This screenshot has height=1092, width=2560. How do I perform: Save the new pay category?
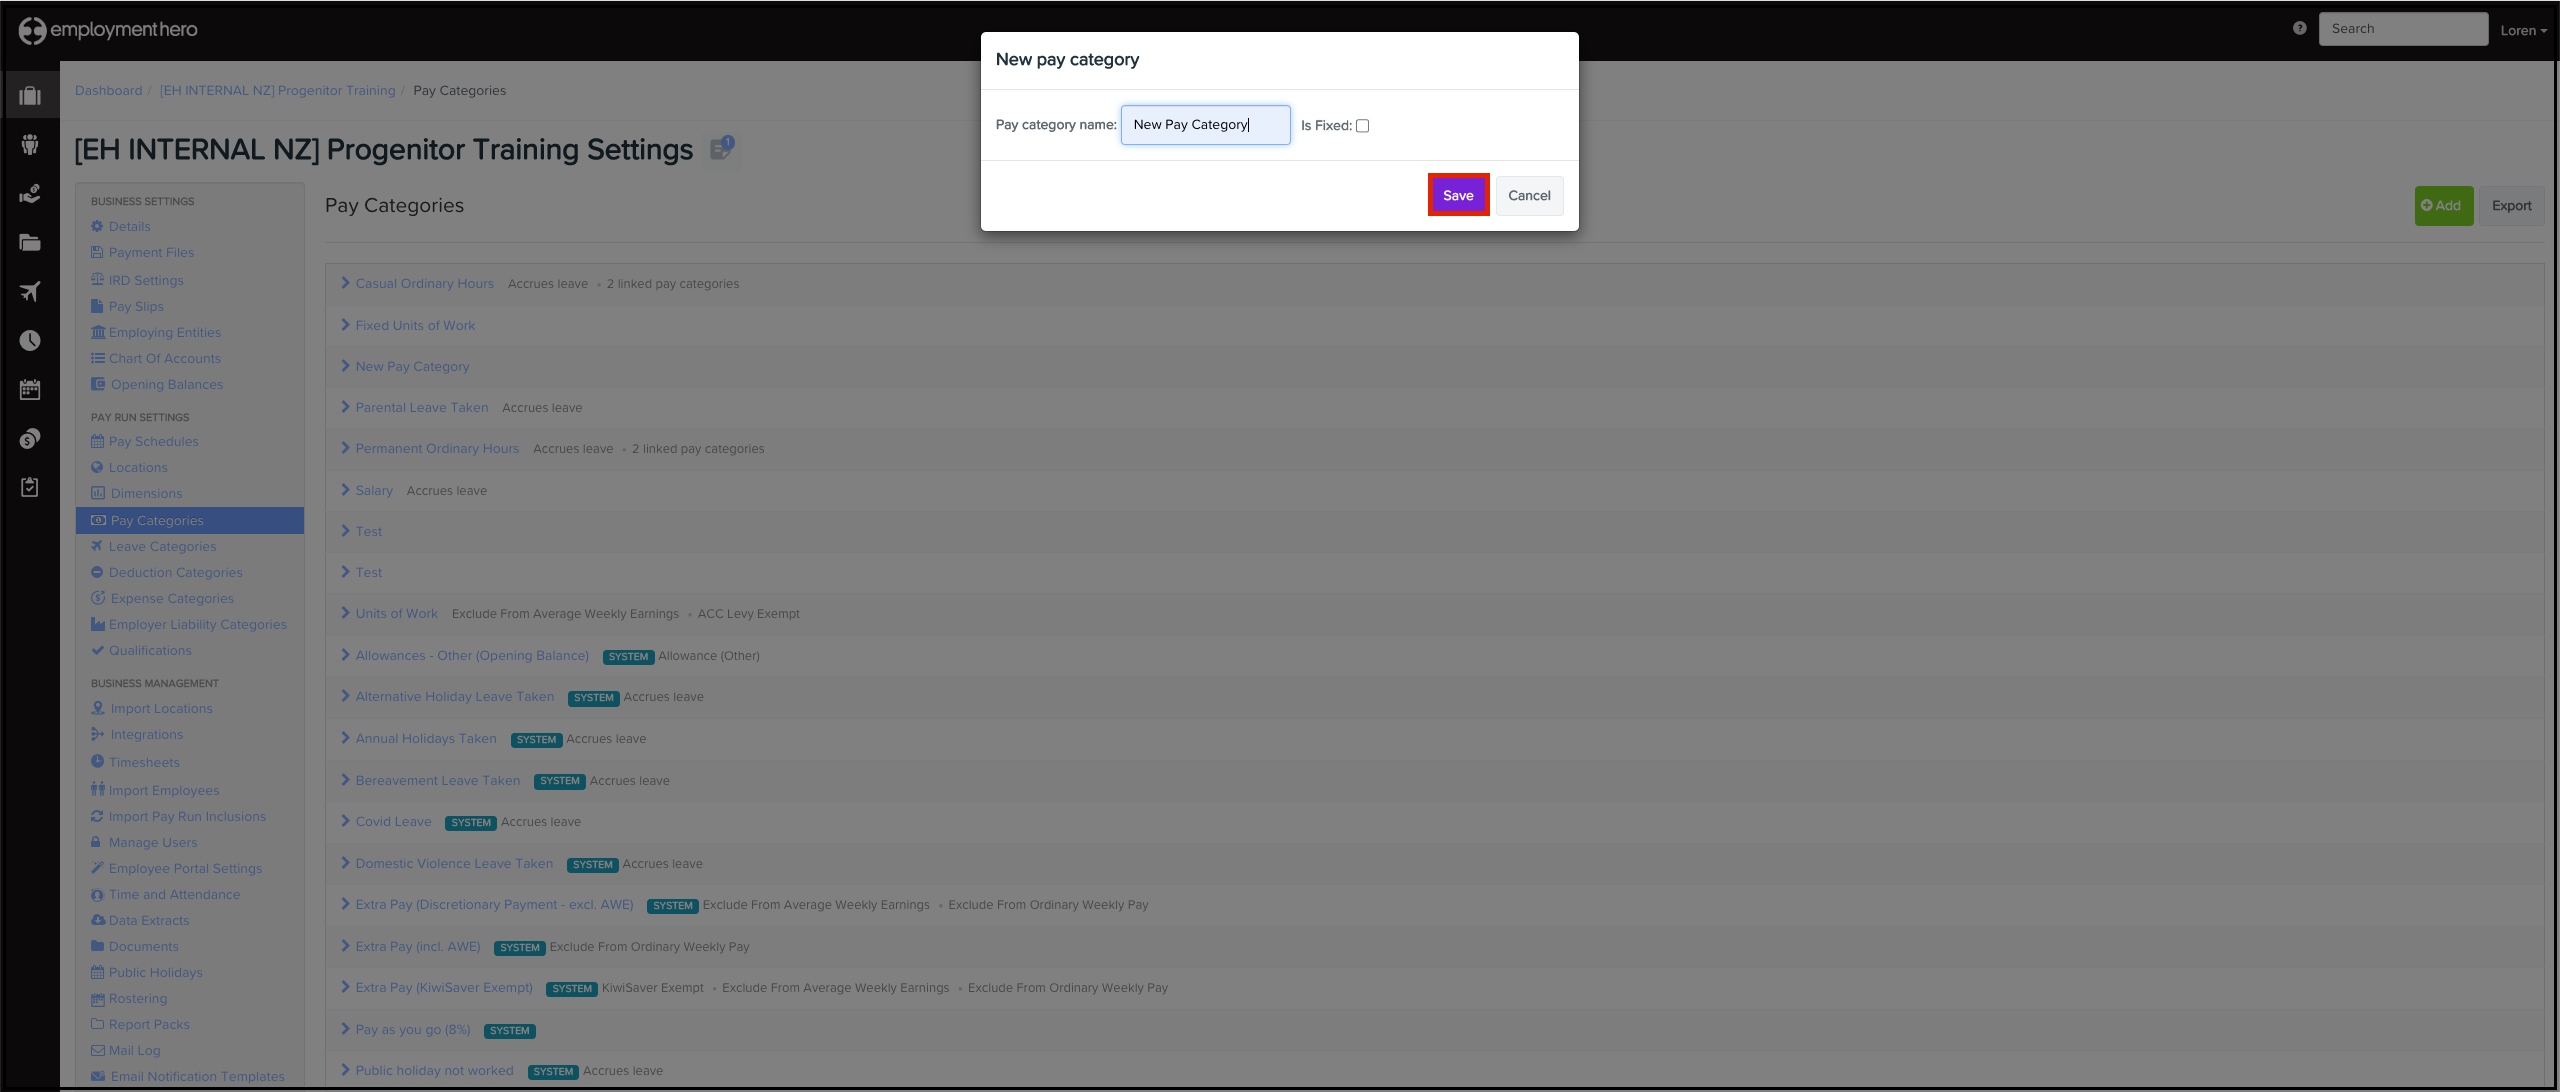(x=1458, y=195)
